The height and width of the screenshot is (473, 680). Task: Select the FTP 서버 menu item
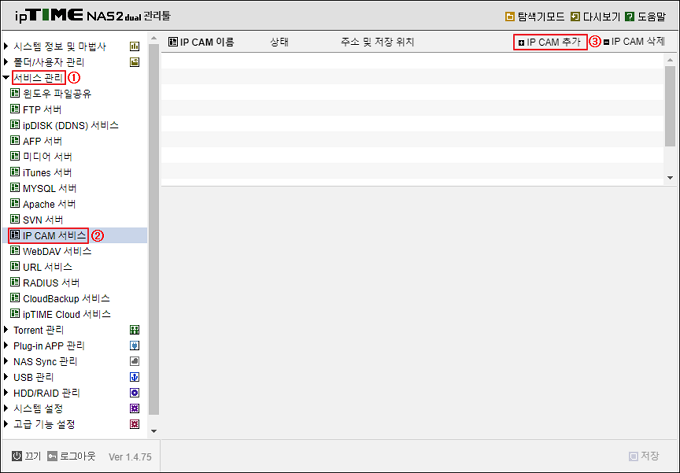click(42, 110)
